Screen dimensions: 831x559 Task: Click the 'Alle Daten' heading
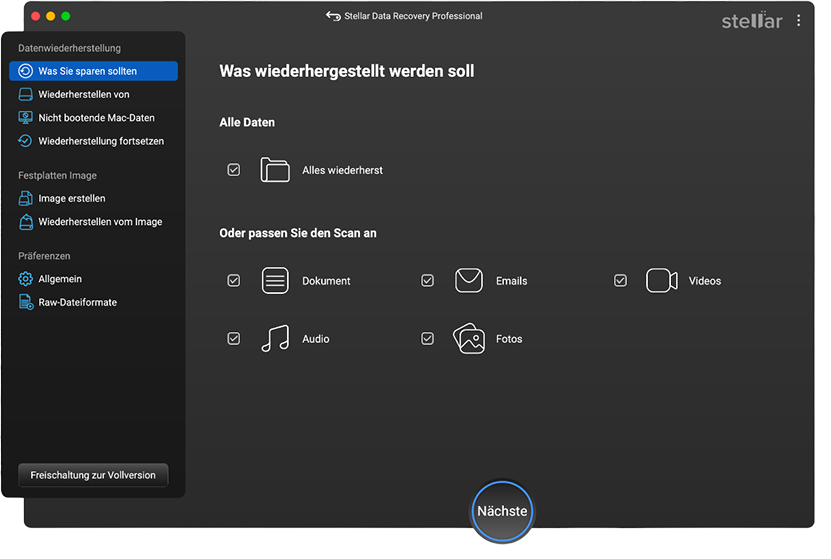tap(247, 122)
